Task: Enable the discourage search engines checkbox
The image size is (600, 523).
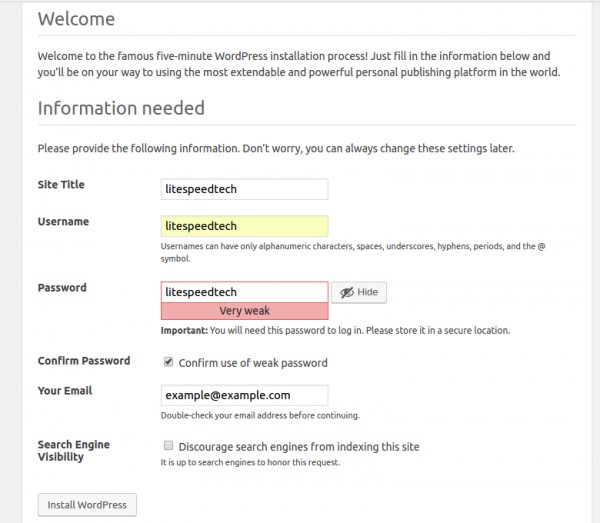Action: 168,446
